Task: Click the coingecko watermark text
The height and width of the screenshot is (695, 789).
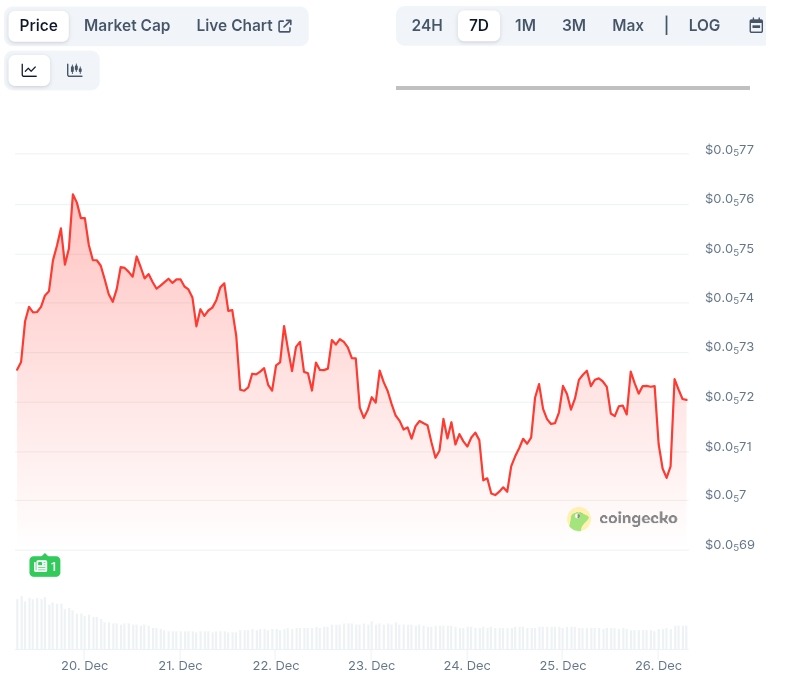Action: pyautogui.click(x=638, y=518)
